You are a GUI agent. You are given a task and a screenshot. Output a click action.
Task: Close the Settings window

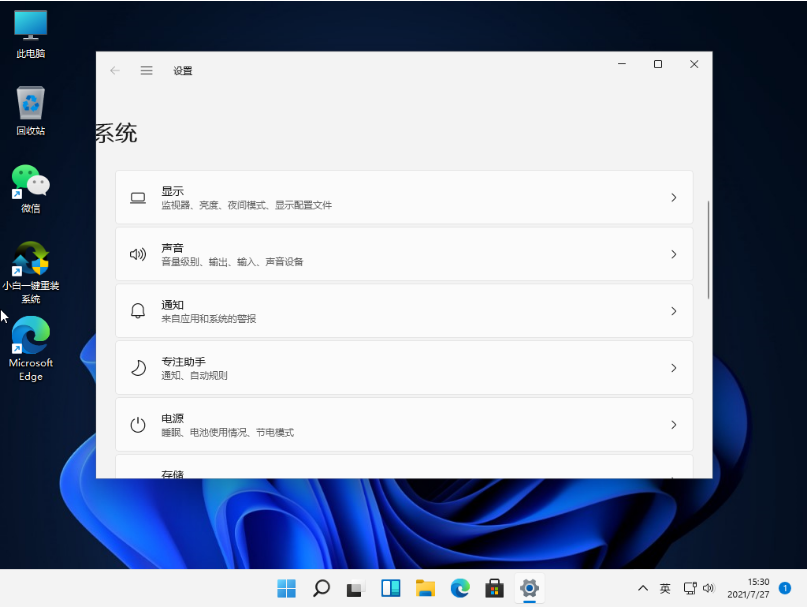click(694, 64)
